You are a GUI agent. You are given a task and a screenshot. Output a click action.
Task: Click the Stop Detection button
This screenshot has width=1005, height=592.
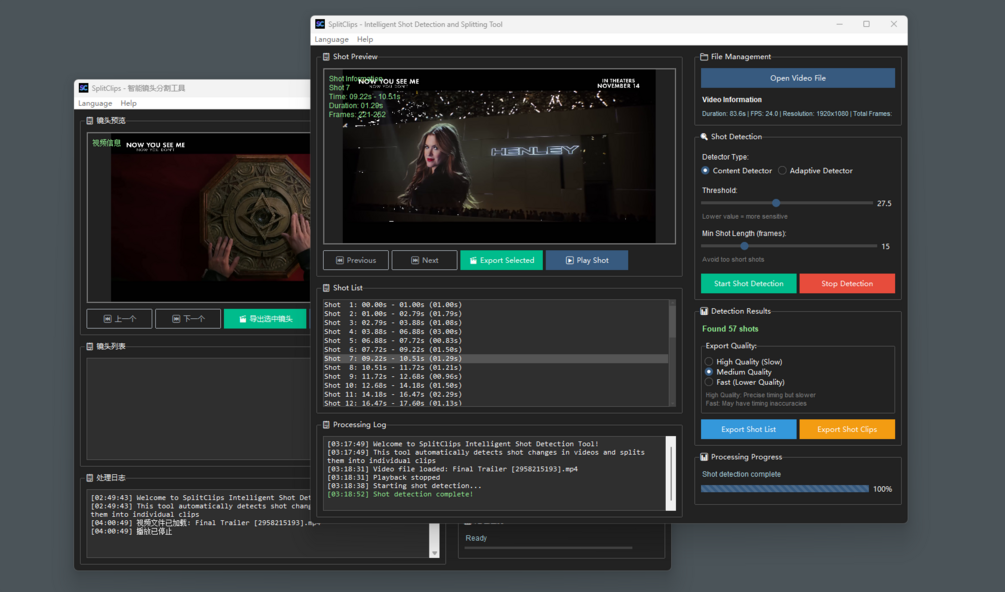tap(847, 283)
